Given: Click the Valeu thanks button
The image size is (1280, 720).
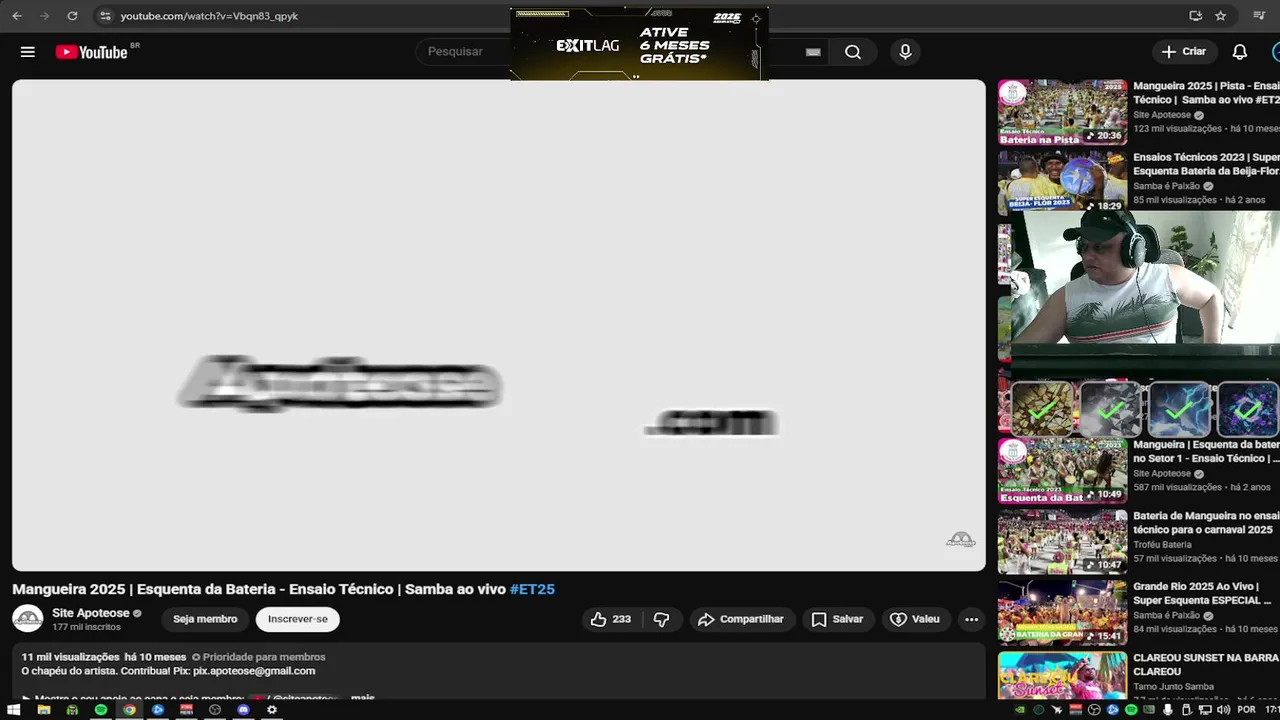Looking at the screenshot, I should pos(915,619).
